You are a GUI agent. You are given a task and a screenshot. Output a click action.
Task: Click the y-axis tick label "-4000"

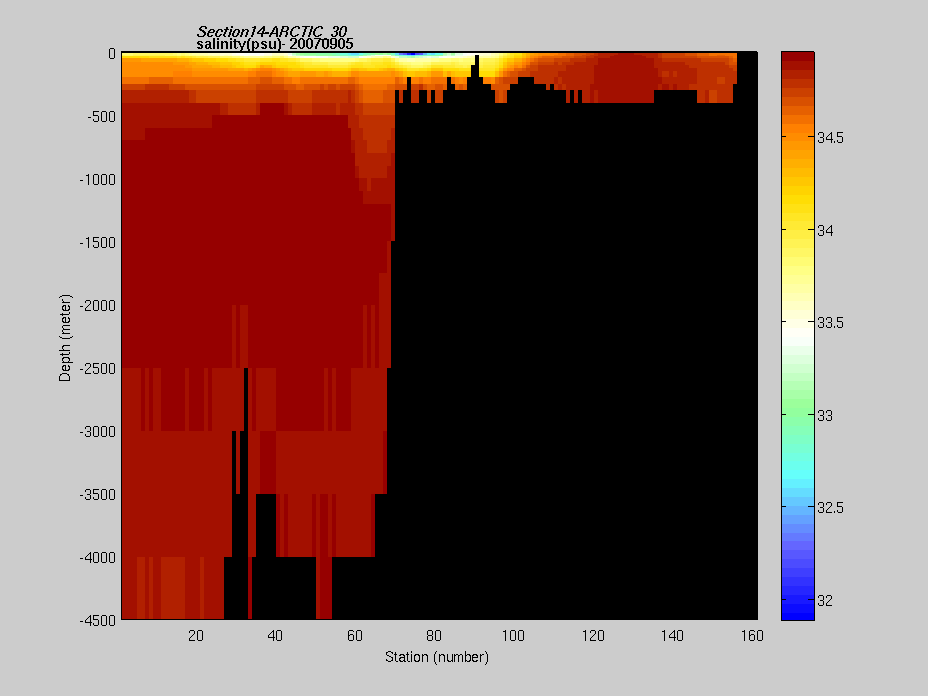click(98, 558)
